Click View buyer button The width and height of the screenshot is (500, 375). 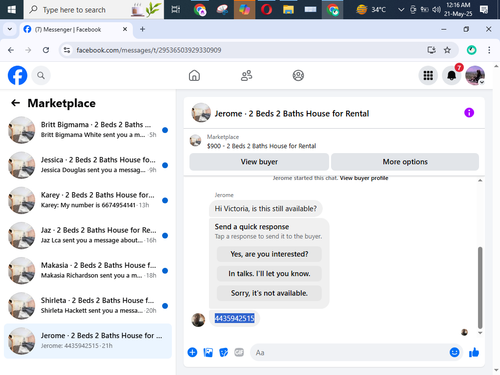[259, 162]
